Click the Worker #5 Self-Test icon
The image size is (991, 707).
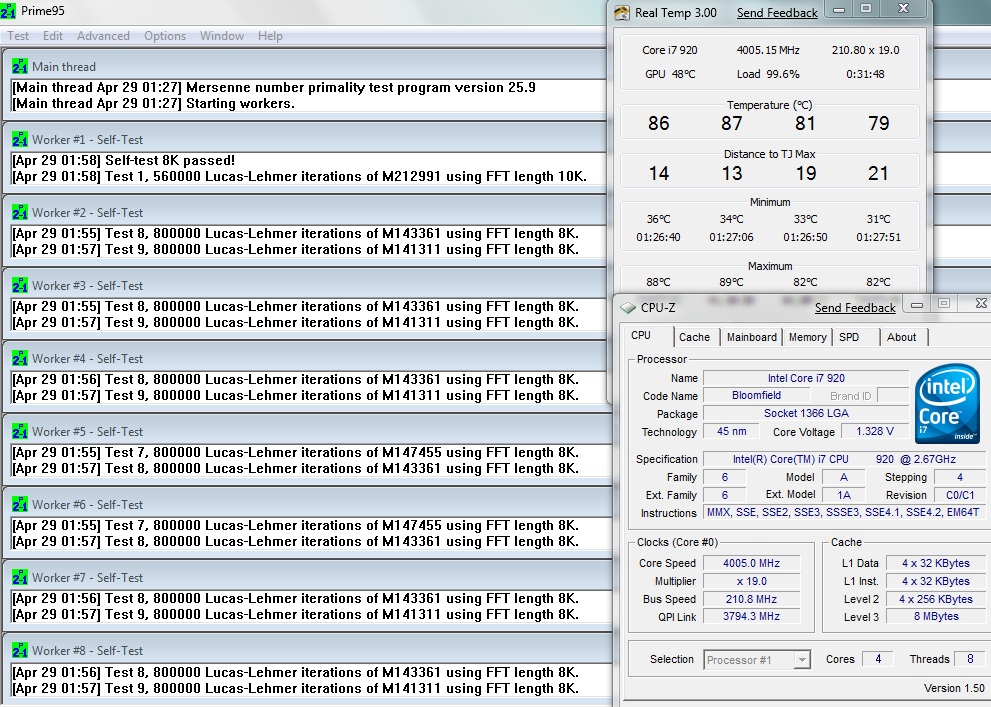tap(20, 431)
